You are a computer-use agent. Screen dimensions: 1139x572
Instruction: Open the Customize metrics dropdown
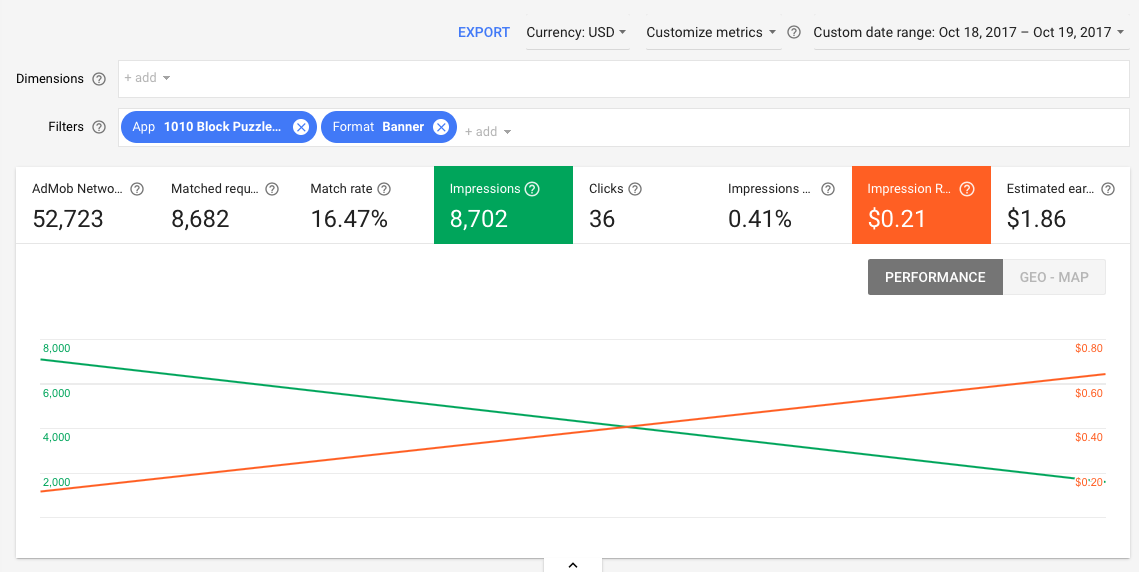click(x=712, y=32)
